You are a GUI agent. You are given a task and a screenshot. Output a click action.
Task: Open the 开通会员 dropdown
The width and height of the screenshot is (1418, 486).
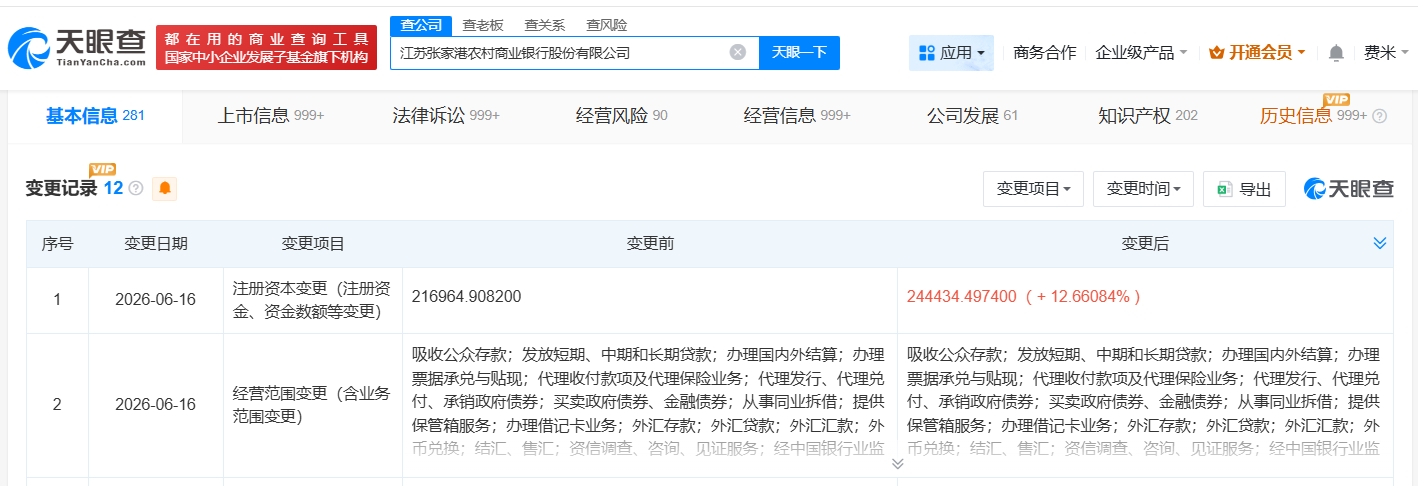[1257, 52]
